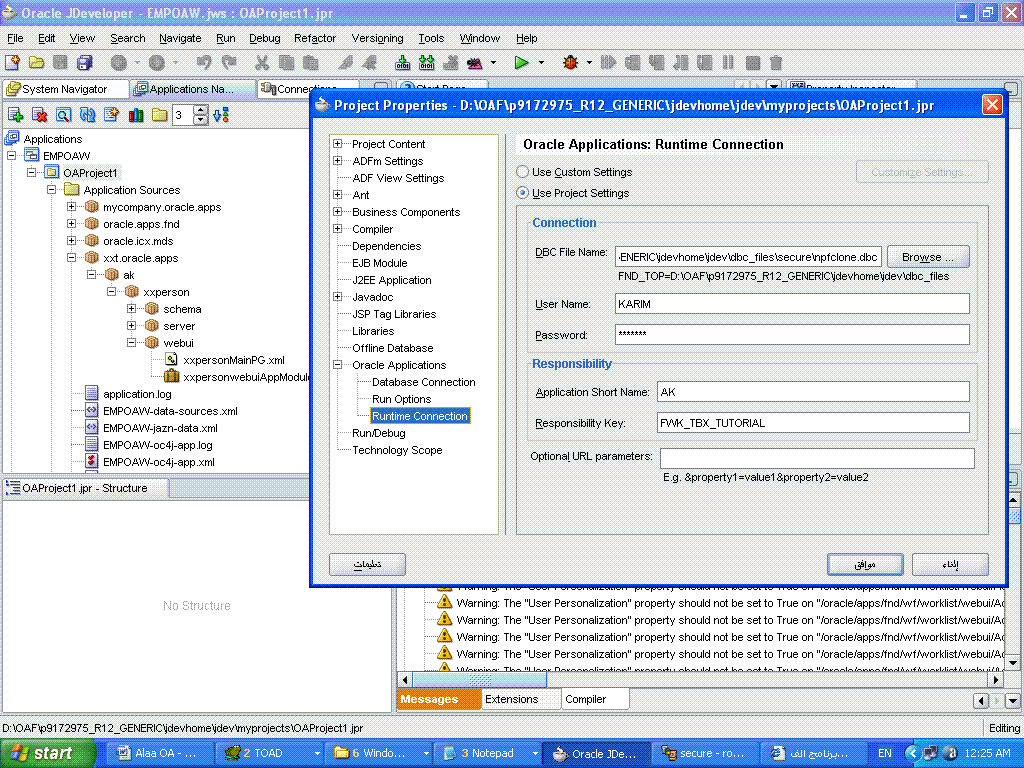Click the Make icon with single green arrow
1024x768 pixels.
(403, 63)
